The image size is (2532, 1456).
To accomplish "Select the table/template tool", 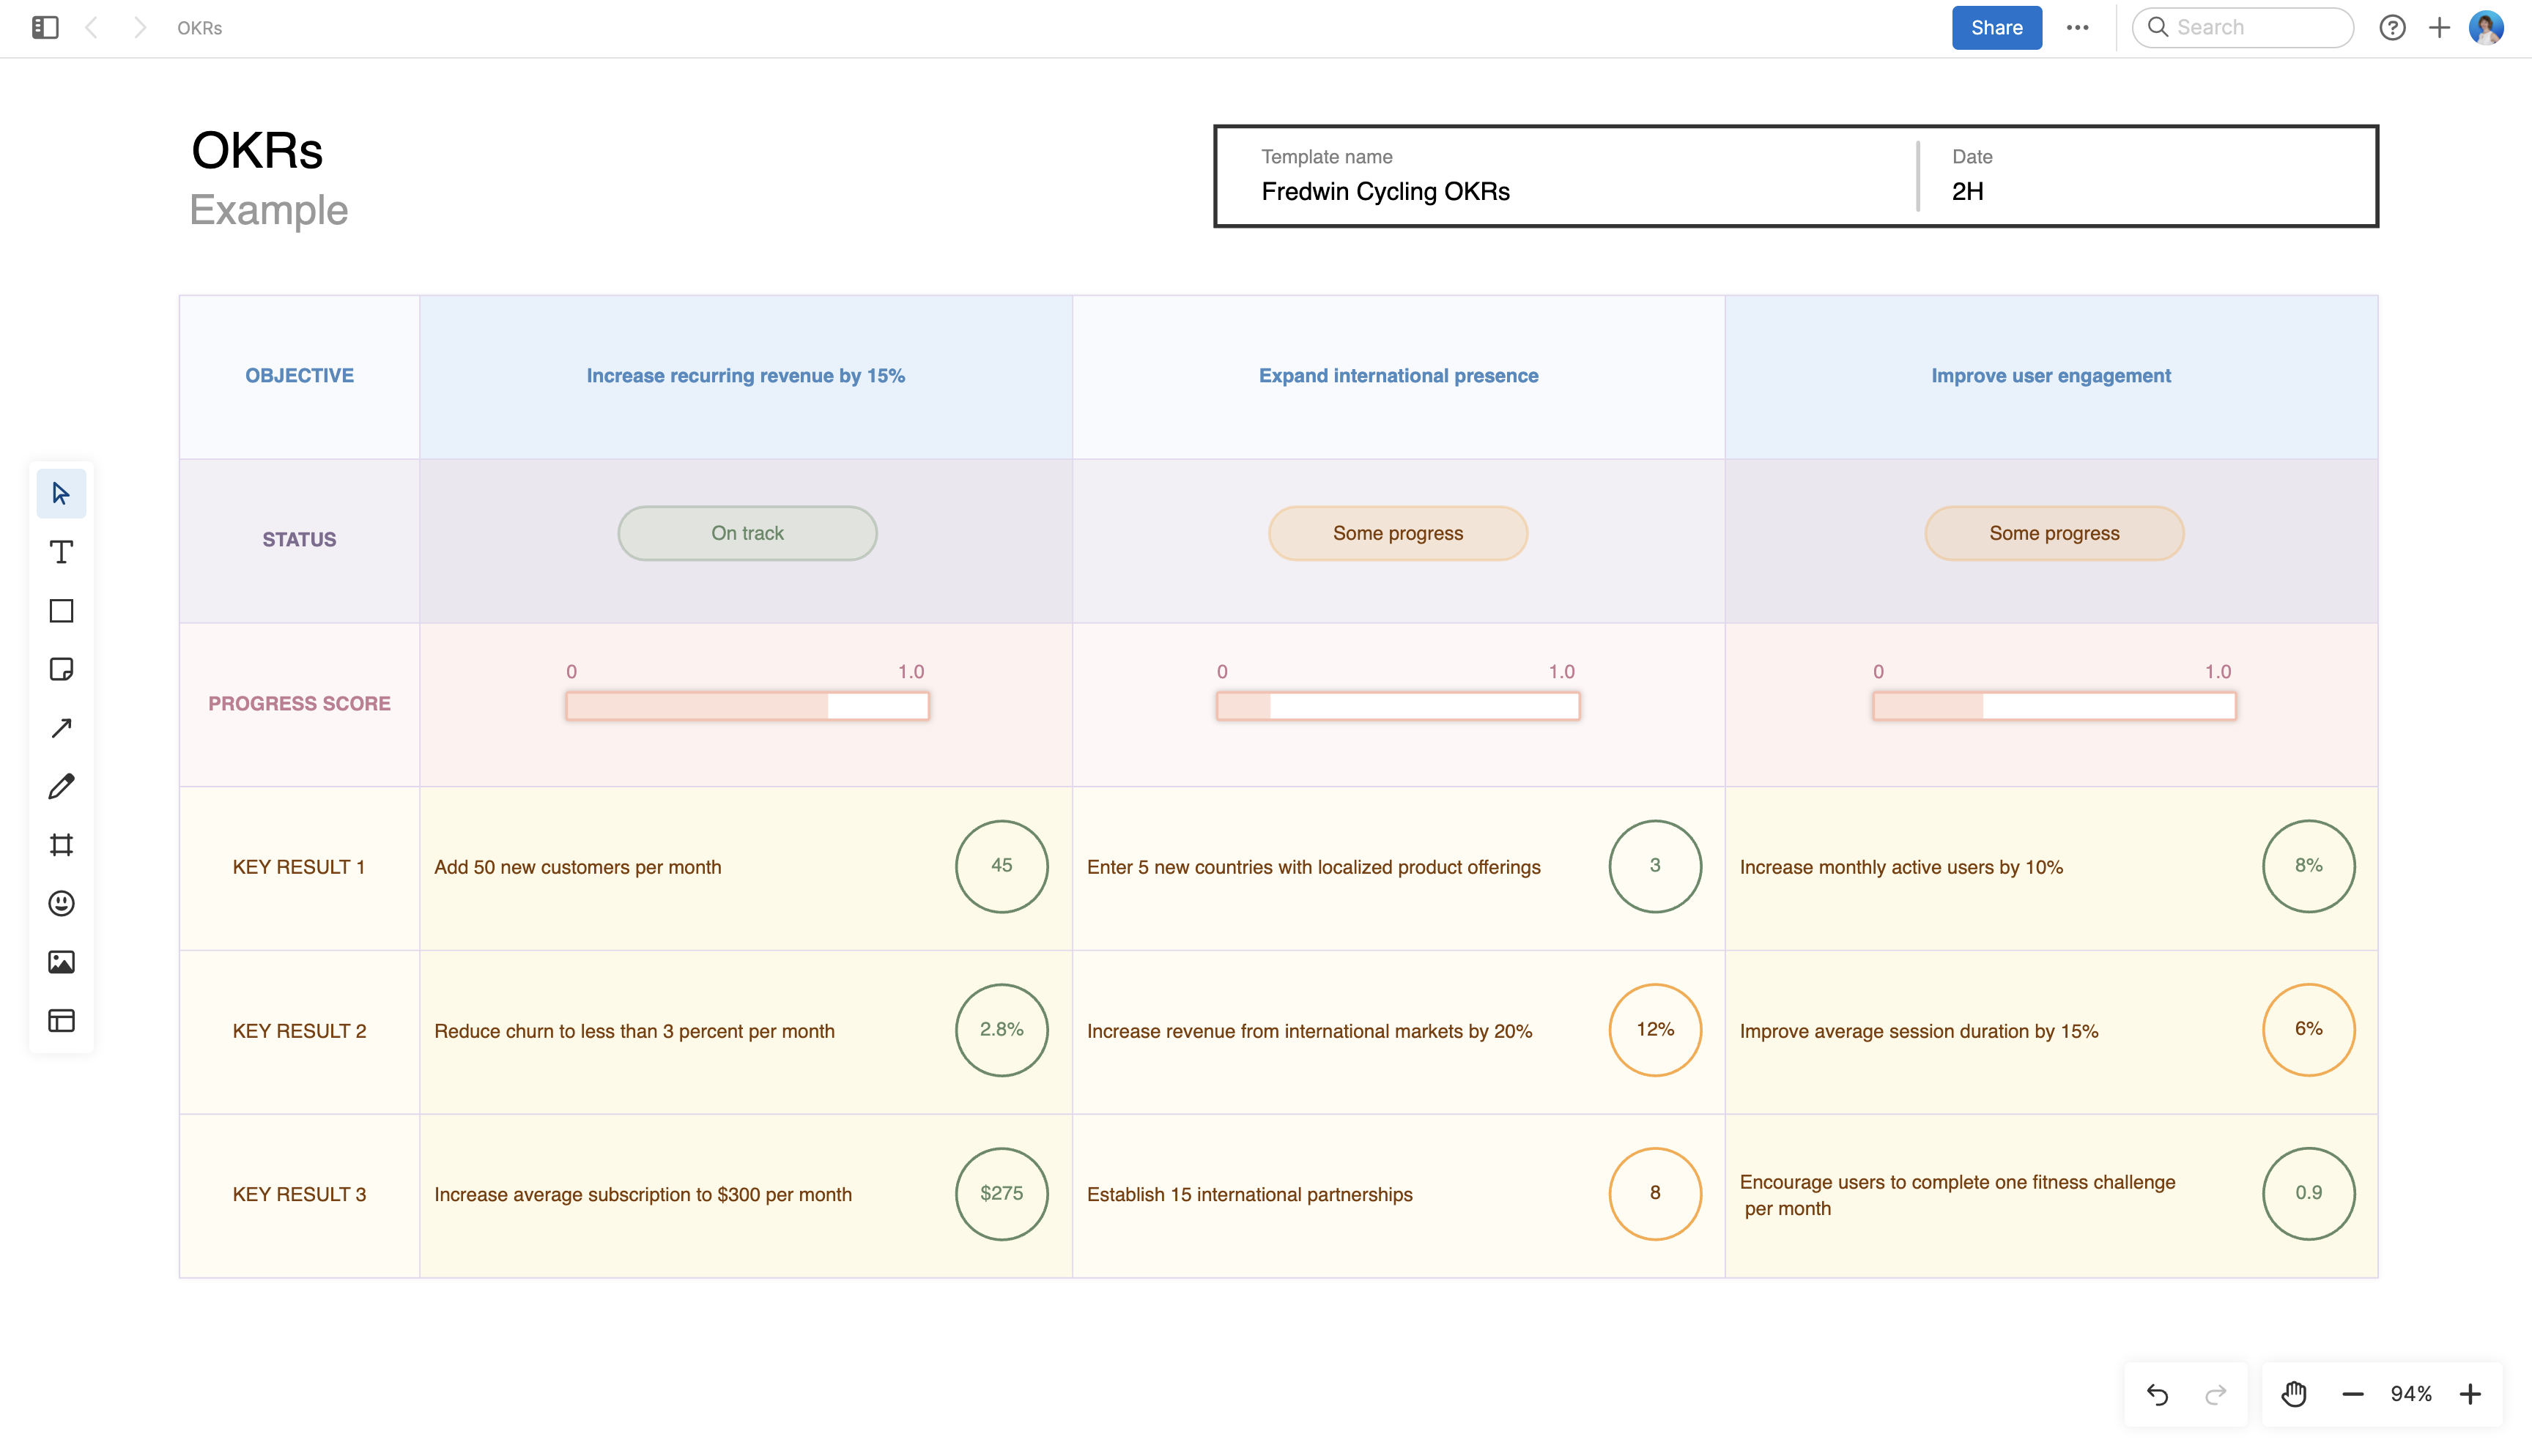I will coord(61,1021).
